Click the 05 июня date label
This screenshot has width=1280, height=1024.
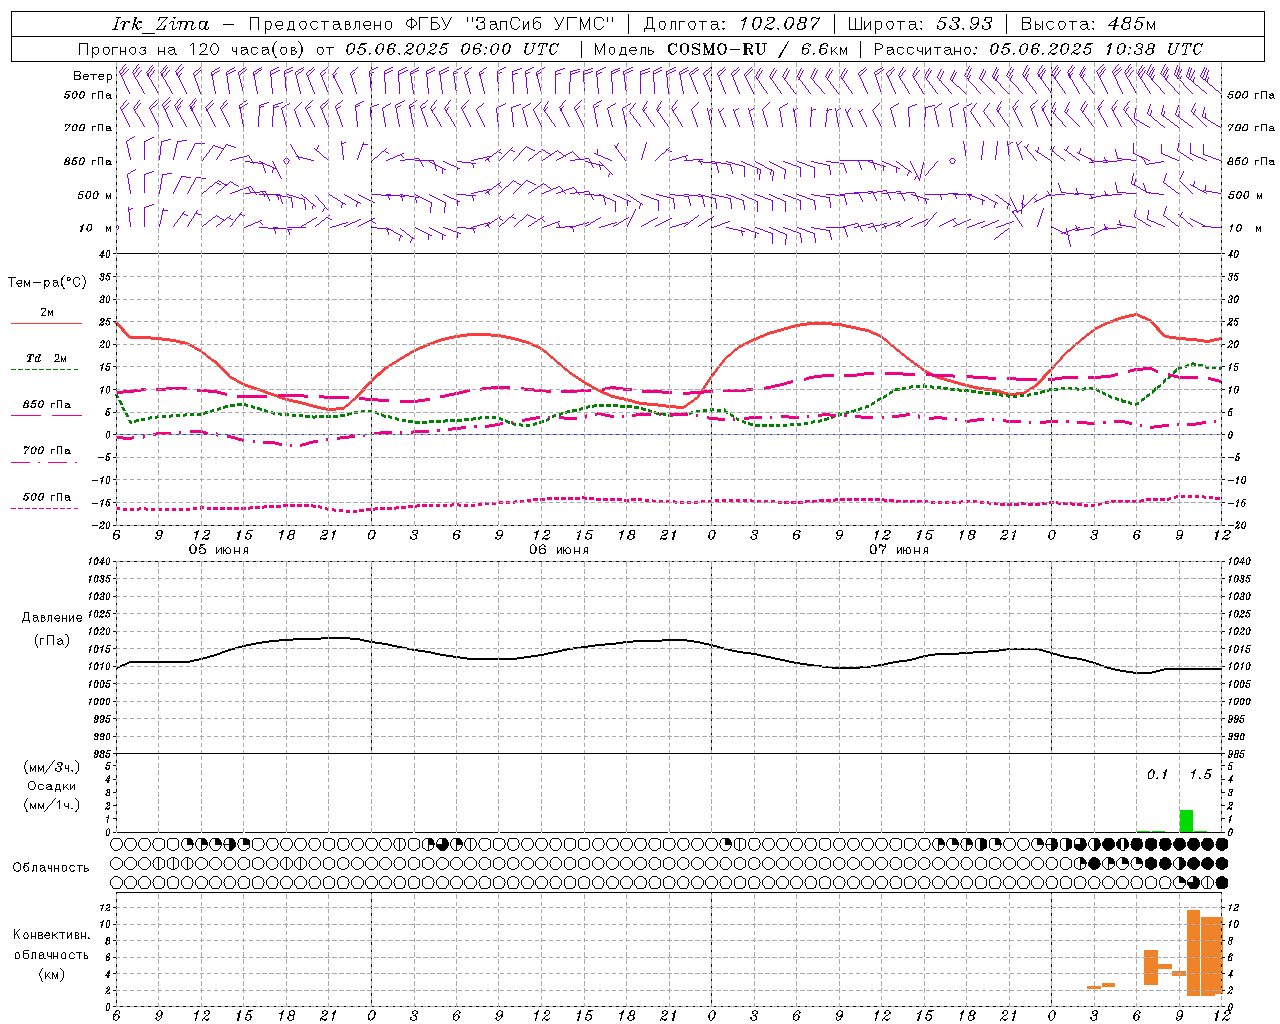click(218, 550)
